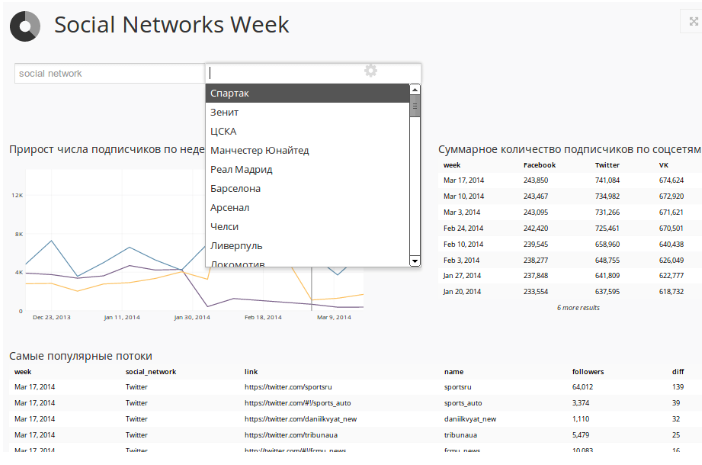This screenshot has width=702, height=465.
Task: Click the dropdown list scrollbar thumb
Action: [415, 106]
